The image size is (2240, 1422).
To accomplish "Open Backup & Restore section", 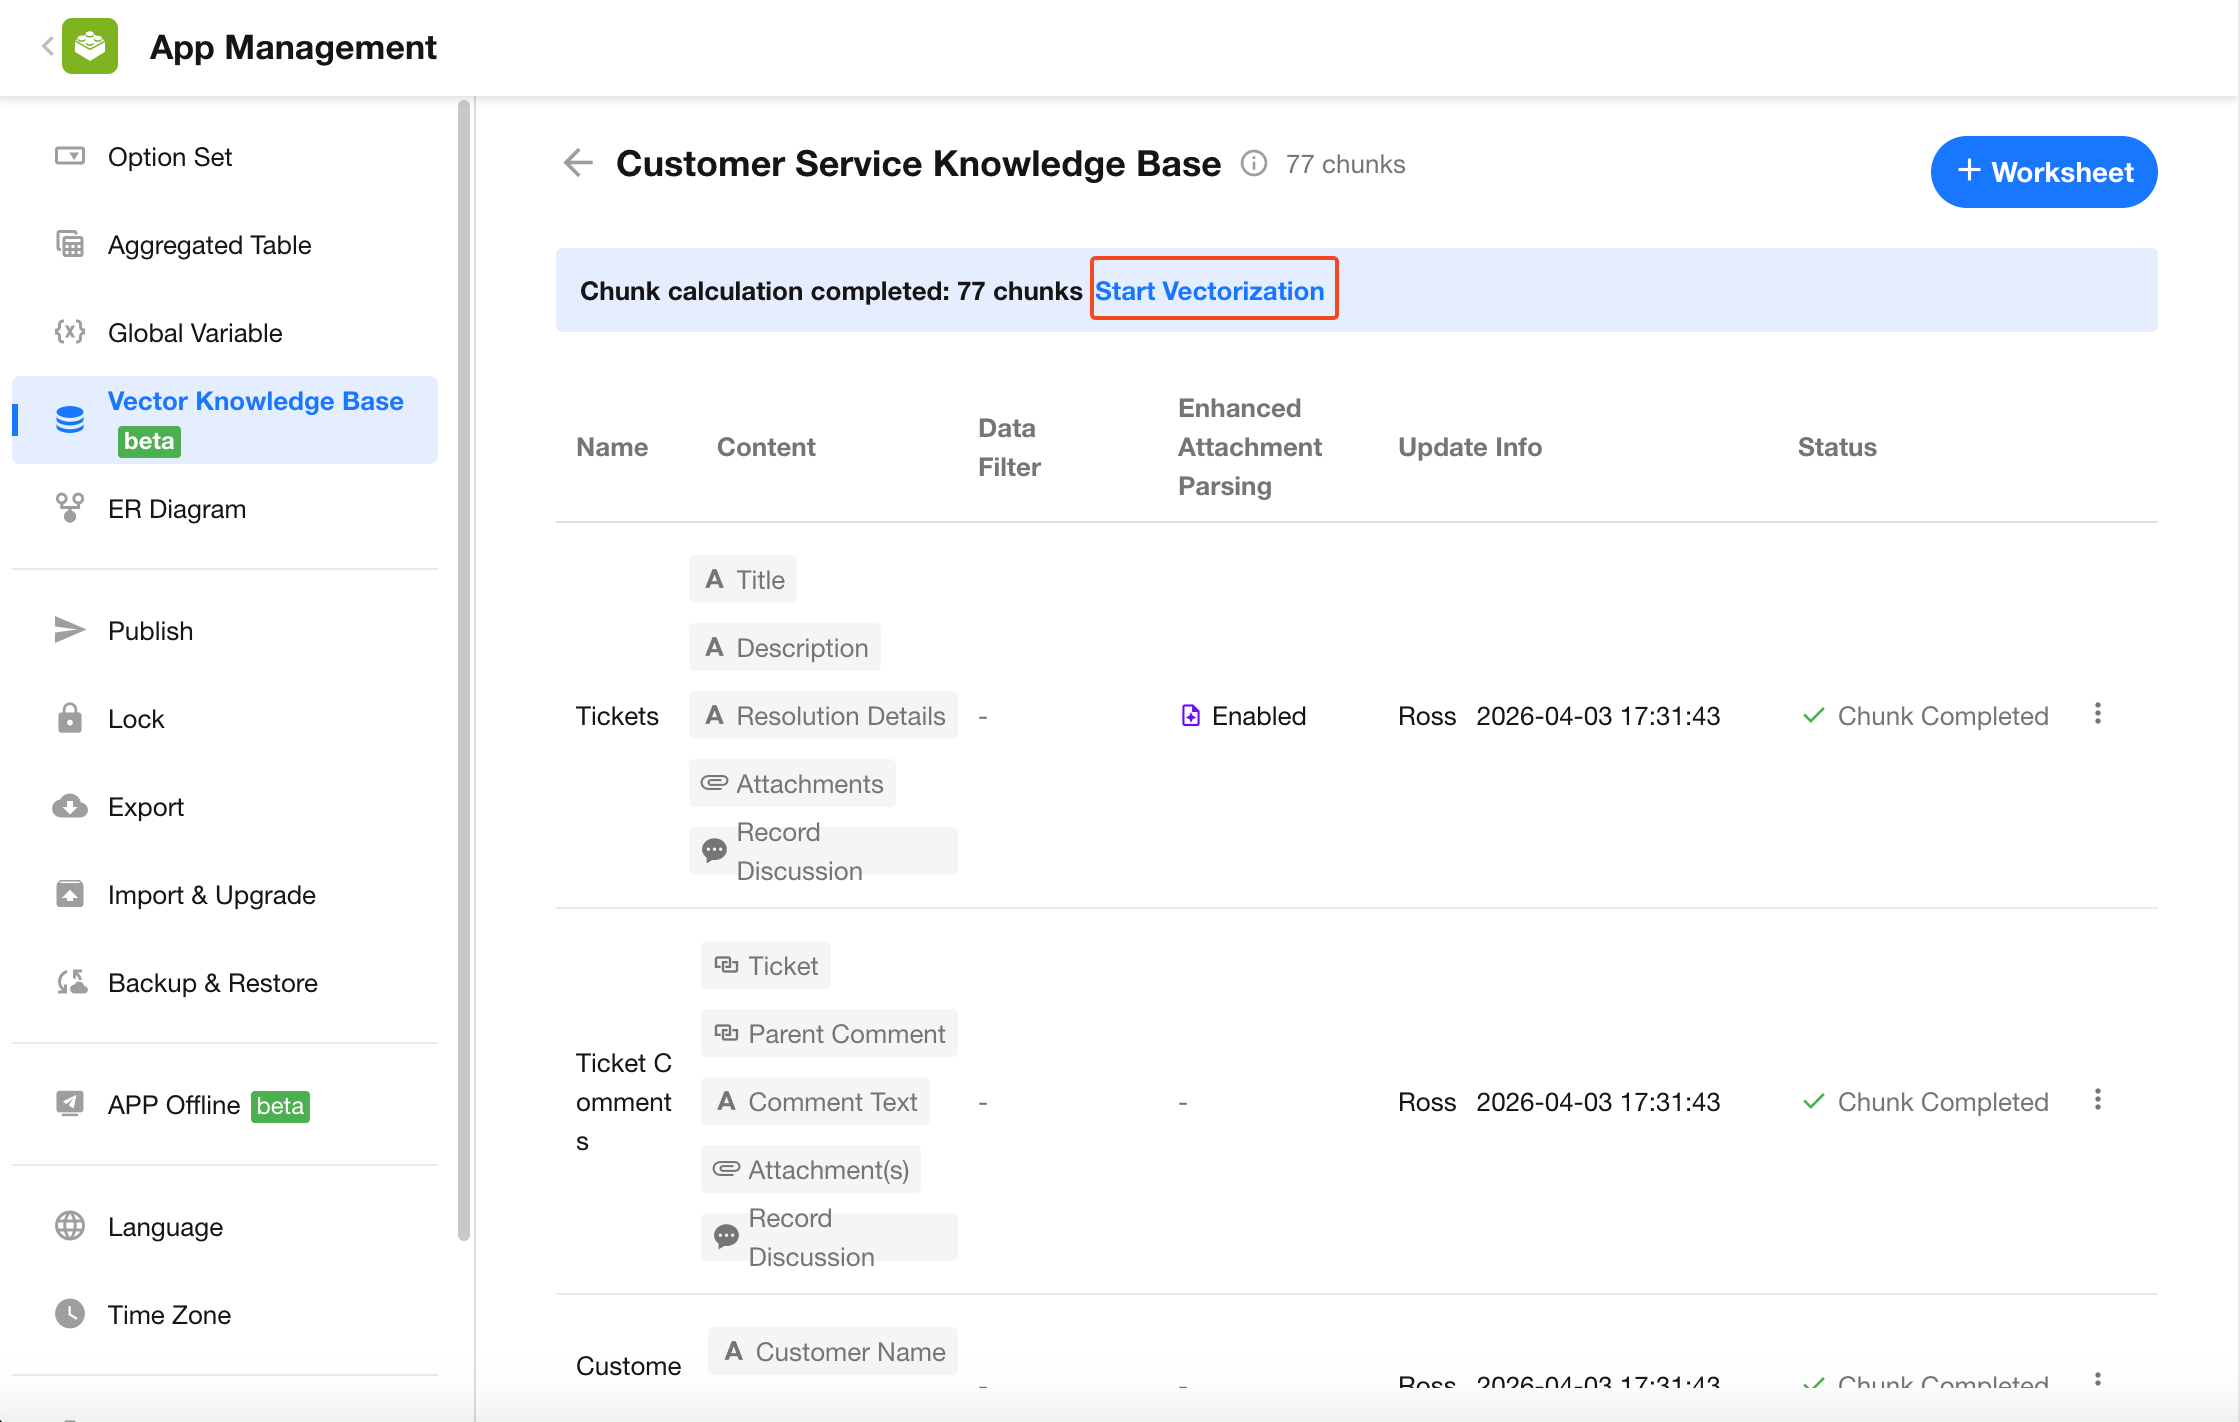I will 212,983.
